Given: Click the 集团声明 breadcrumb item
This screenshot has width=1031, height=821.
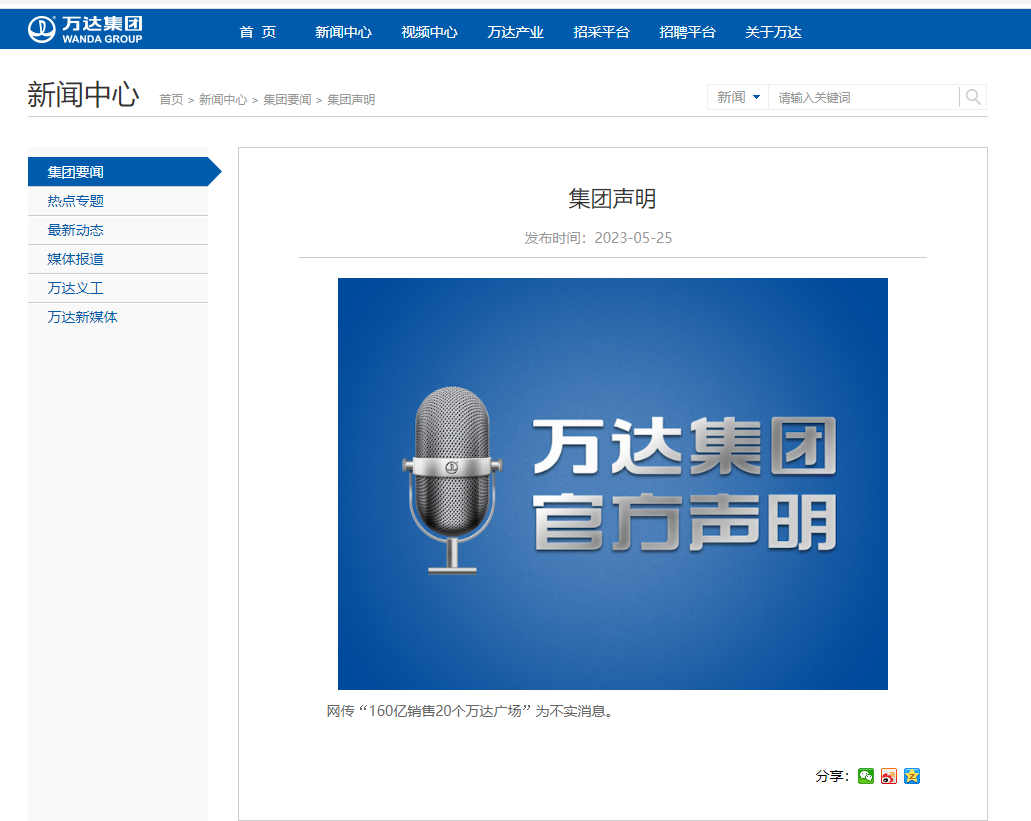Looking at the screenshot, I should click(x=351, y=100).
